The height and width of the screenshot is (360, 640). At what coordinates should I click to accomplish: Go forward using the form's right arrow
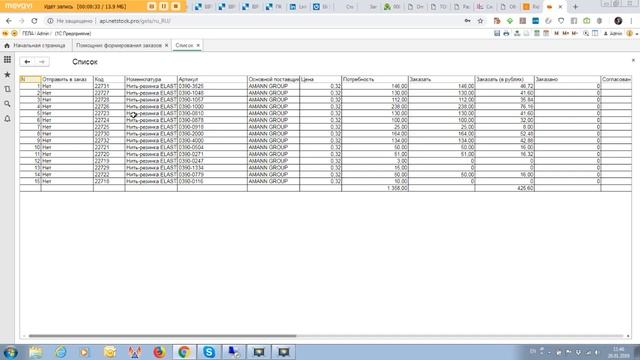tap(42, 62)
